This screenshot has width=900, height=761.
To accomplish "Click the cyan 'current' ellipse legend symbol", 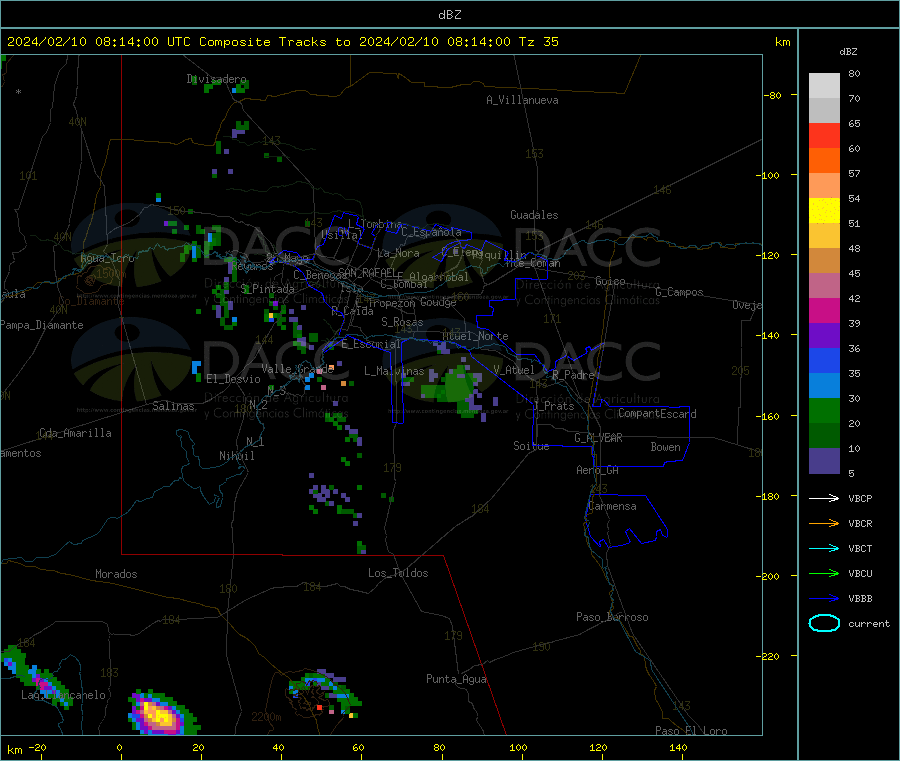I will [824, 623].
